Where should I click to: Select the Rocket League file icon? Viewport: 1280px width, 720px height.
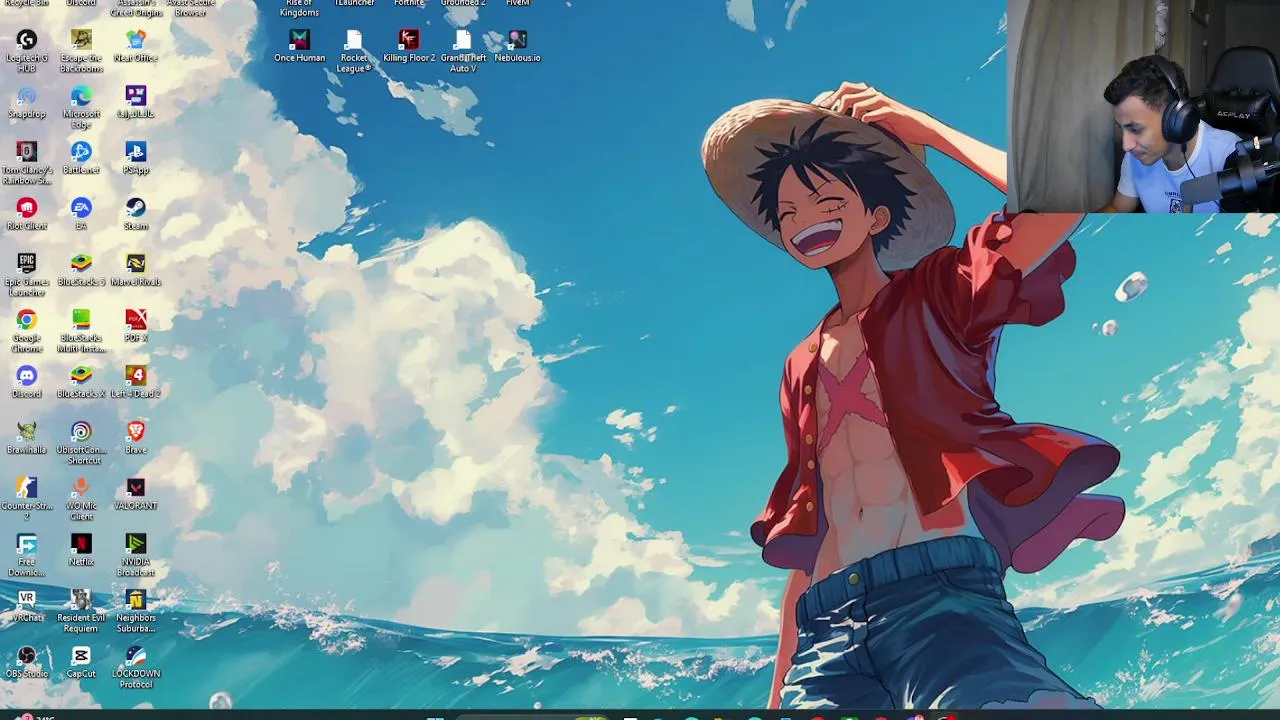tap(354, 40)
